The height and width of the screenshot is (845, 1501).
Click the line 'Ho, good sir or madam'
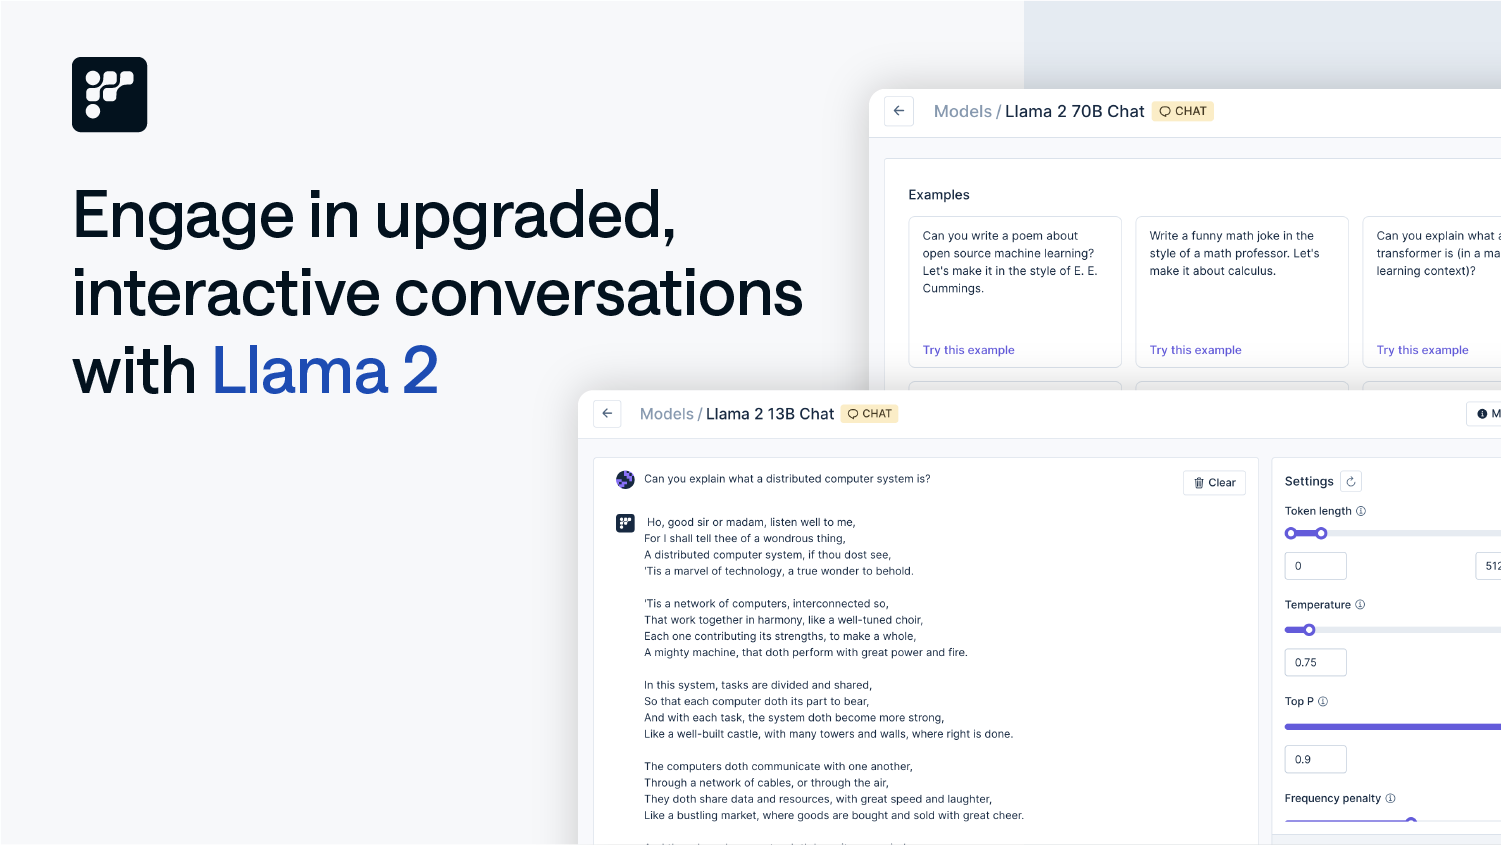click(751, 522)
